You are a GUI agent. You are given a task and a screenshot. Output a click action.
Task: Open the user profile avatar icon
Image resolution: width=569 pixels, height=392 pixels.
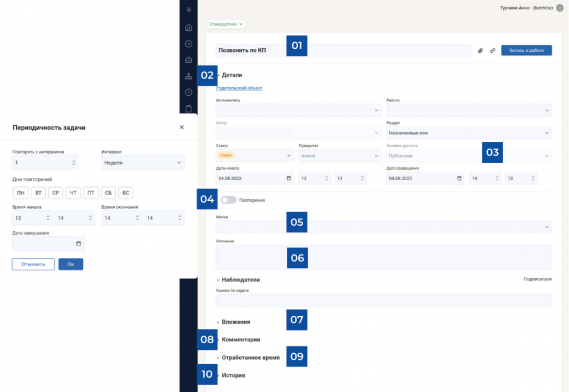[560, 8]
